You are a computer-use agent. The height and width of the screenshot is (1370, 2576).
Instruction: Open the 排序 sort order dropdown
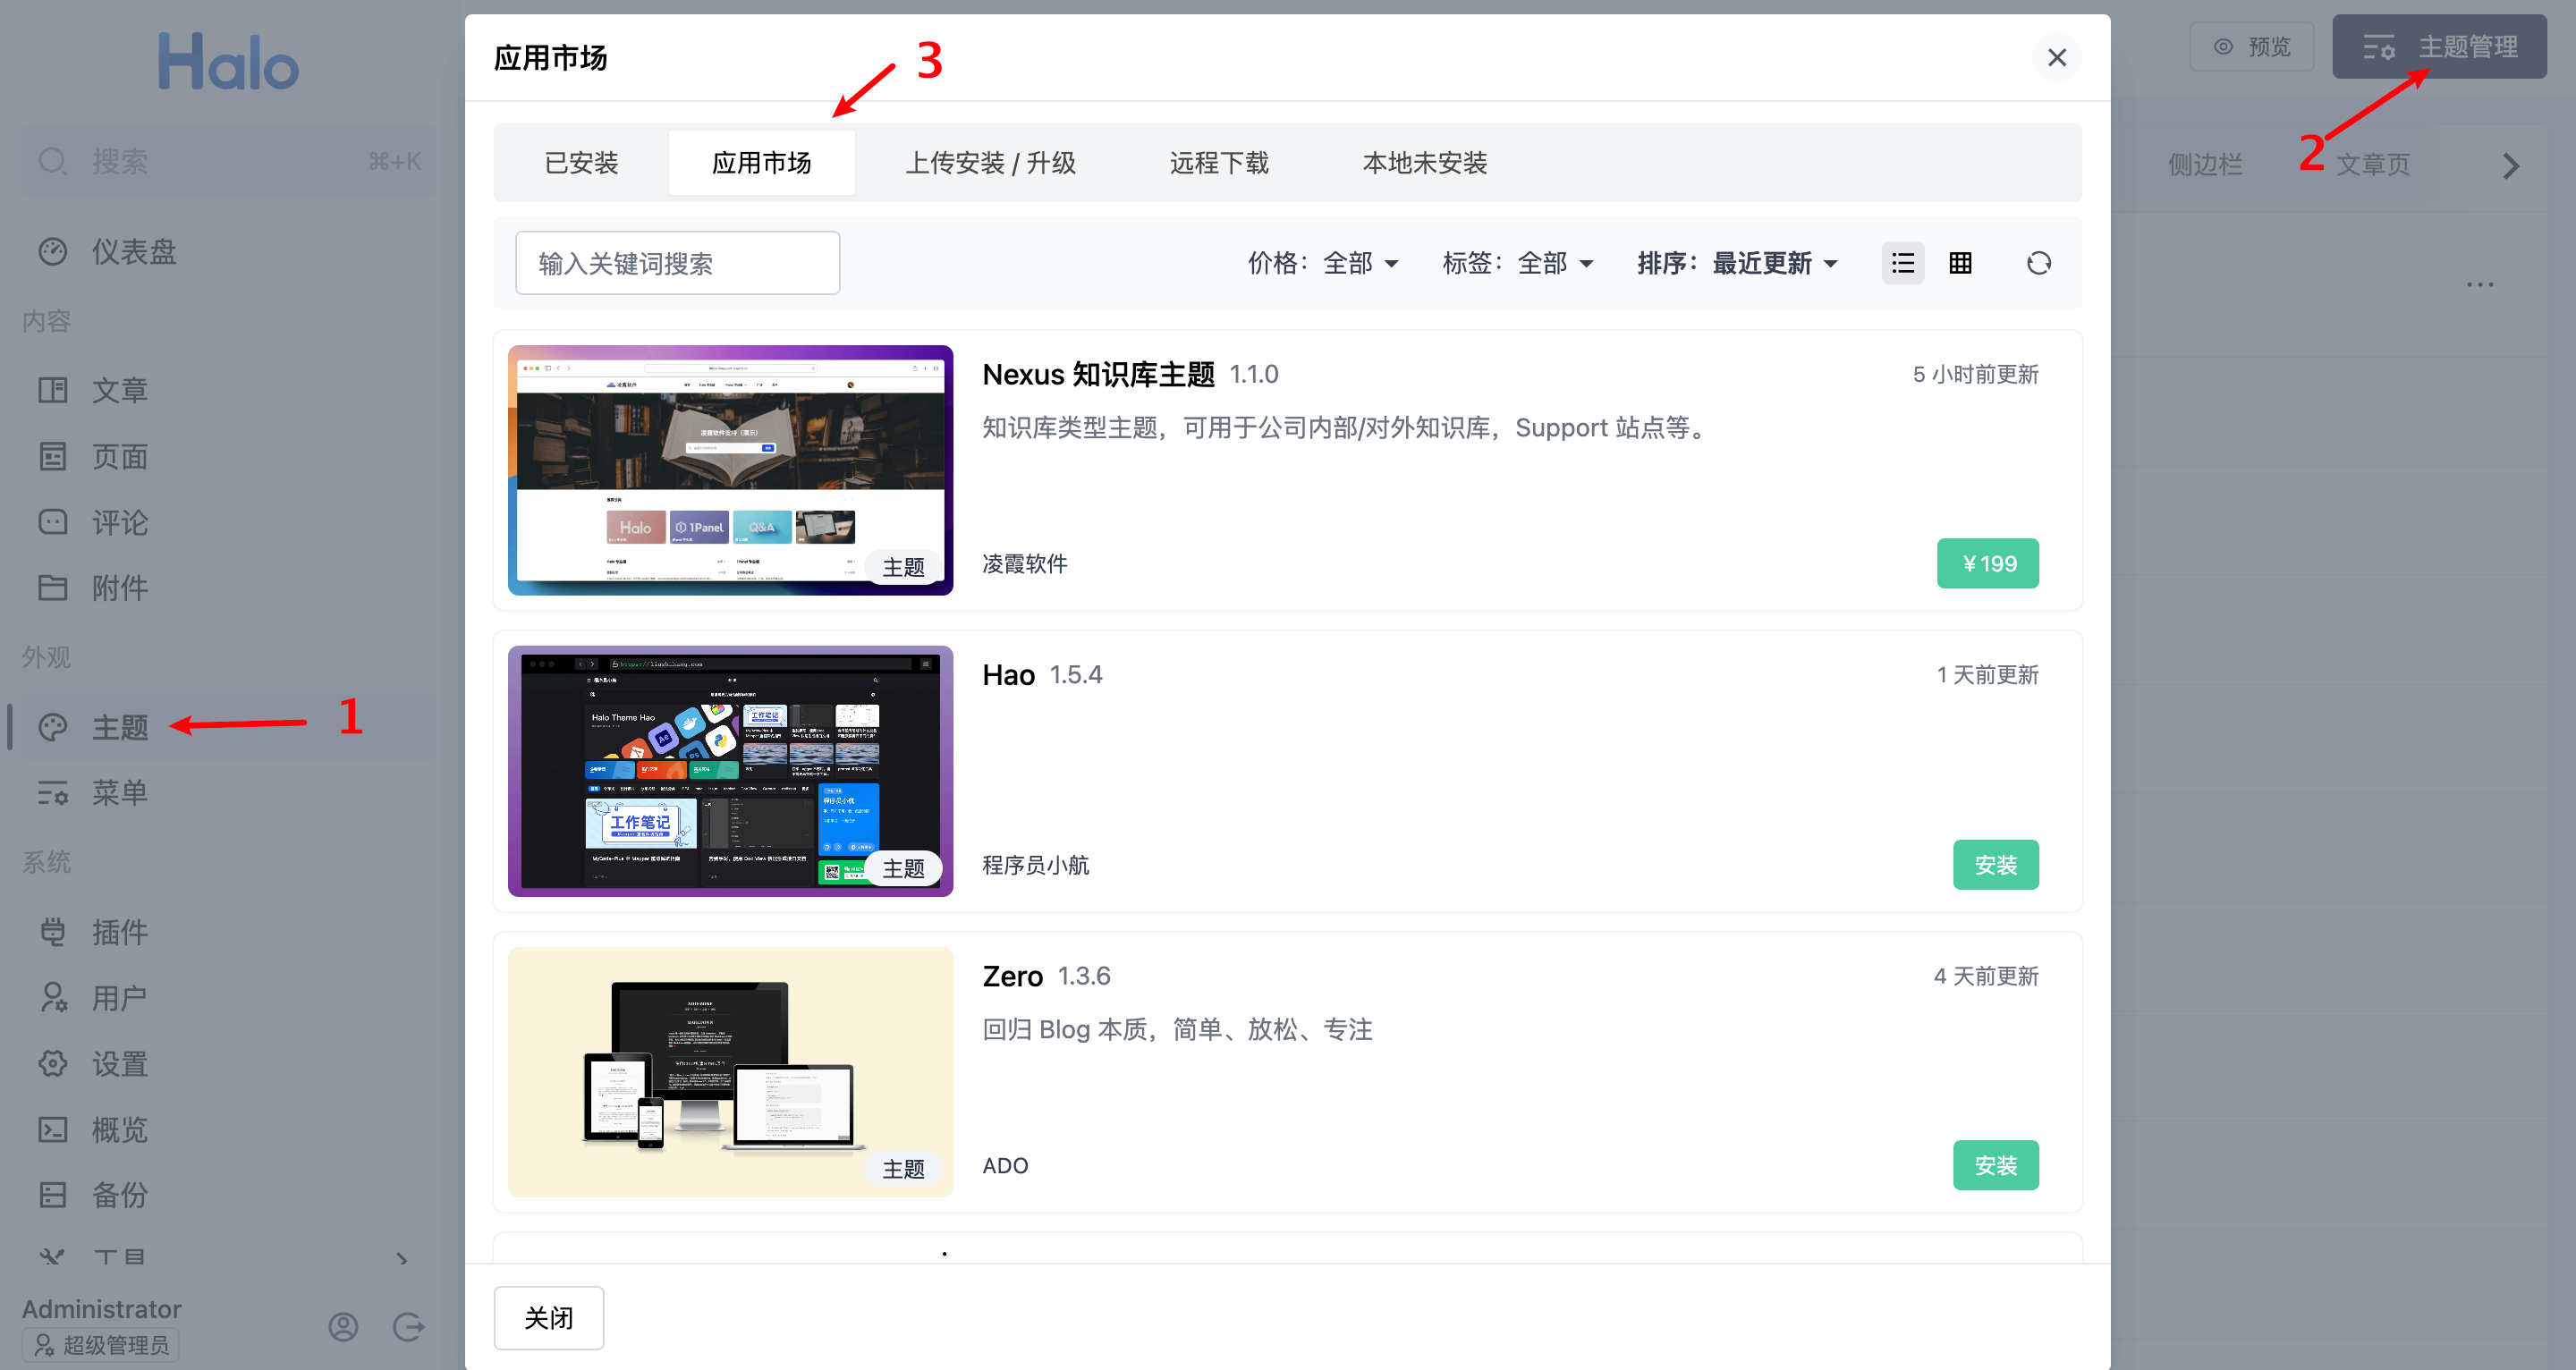[1737, 263]
